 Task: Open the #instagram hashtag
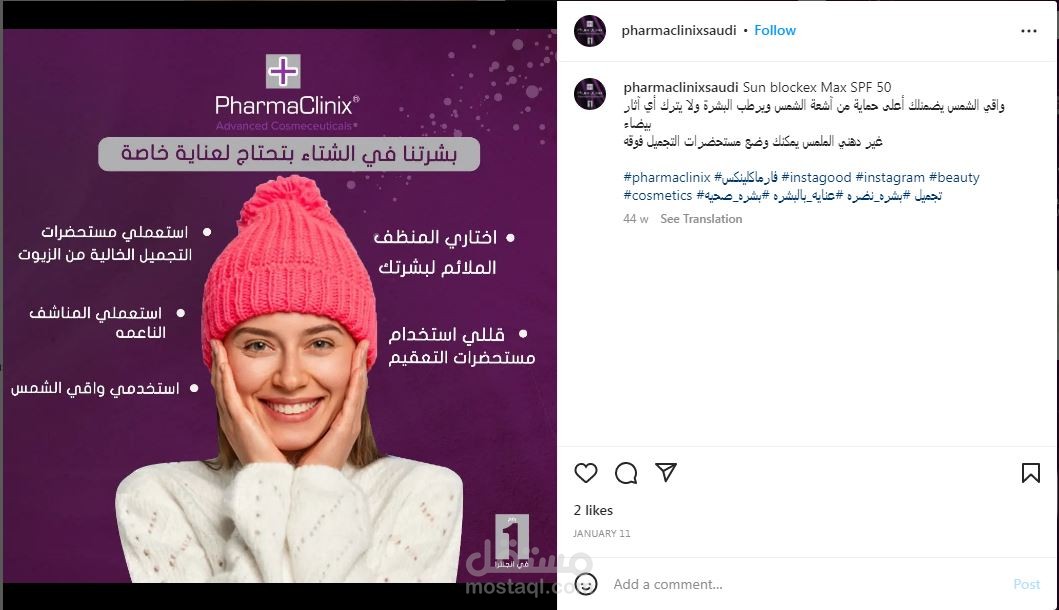[x=889, y=178]
